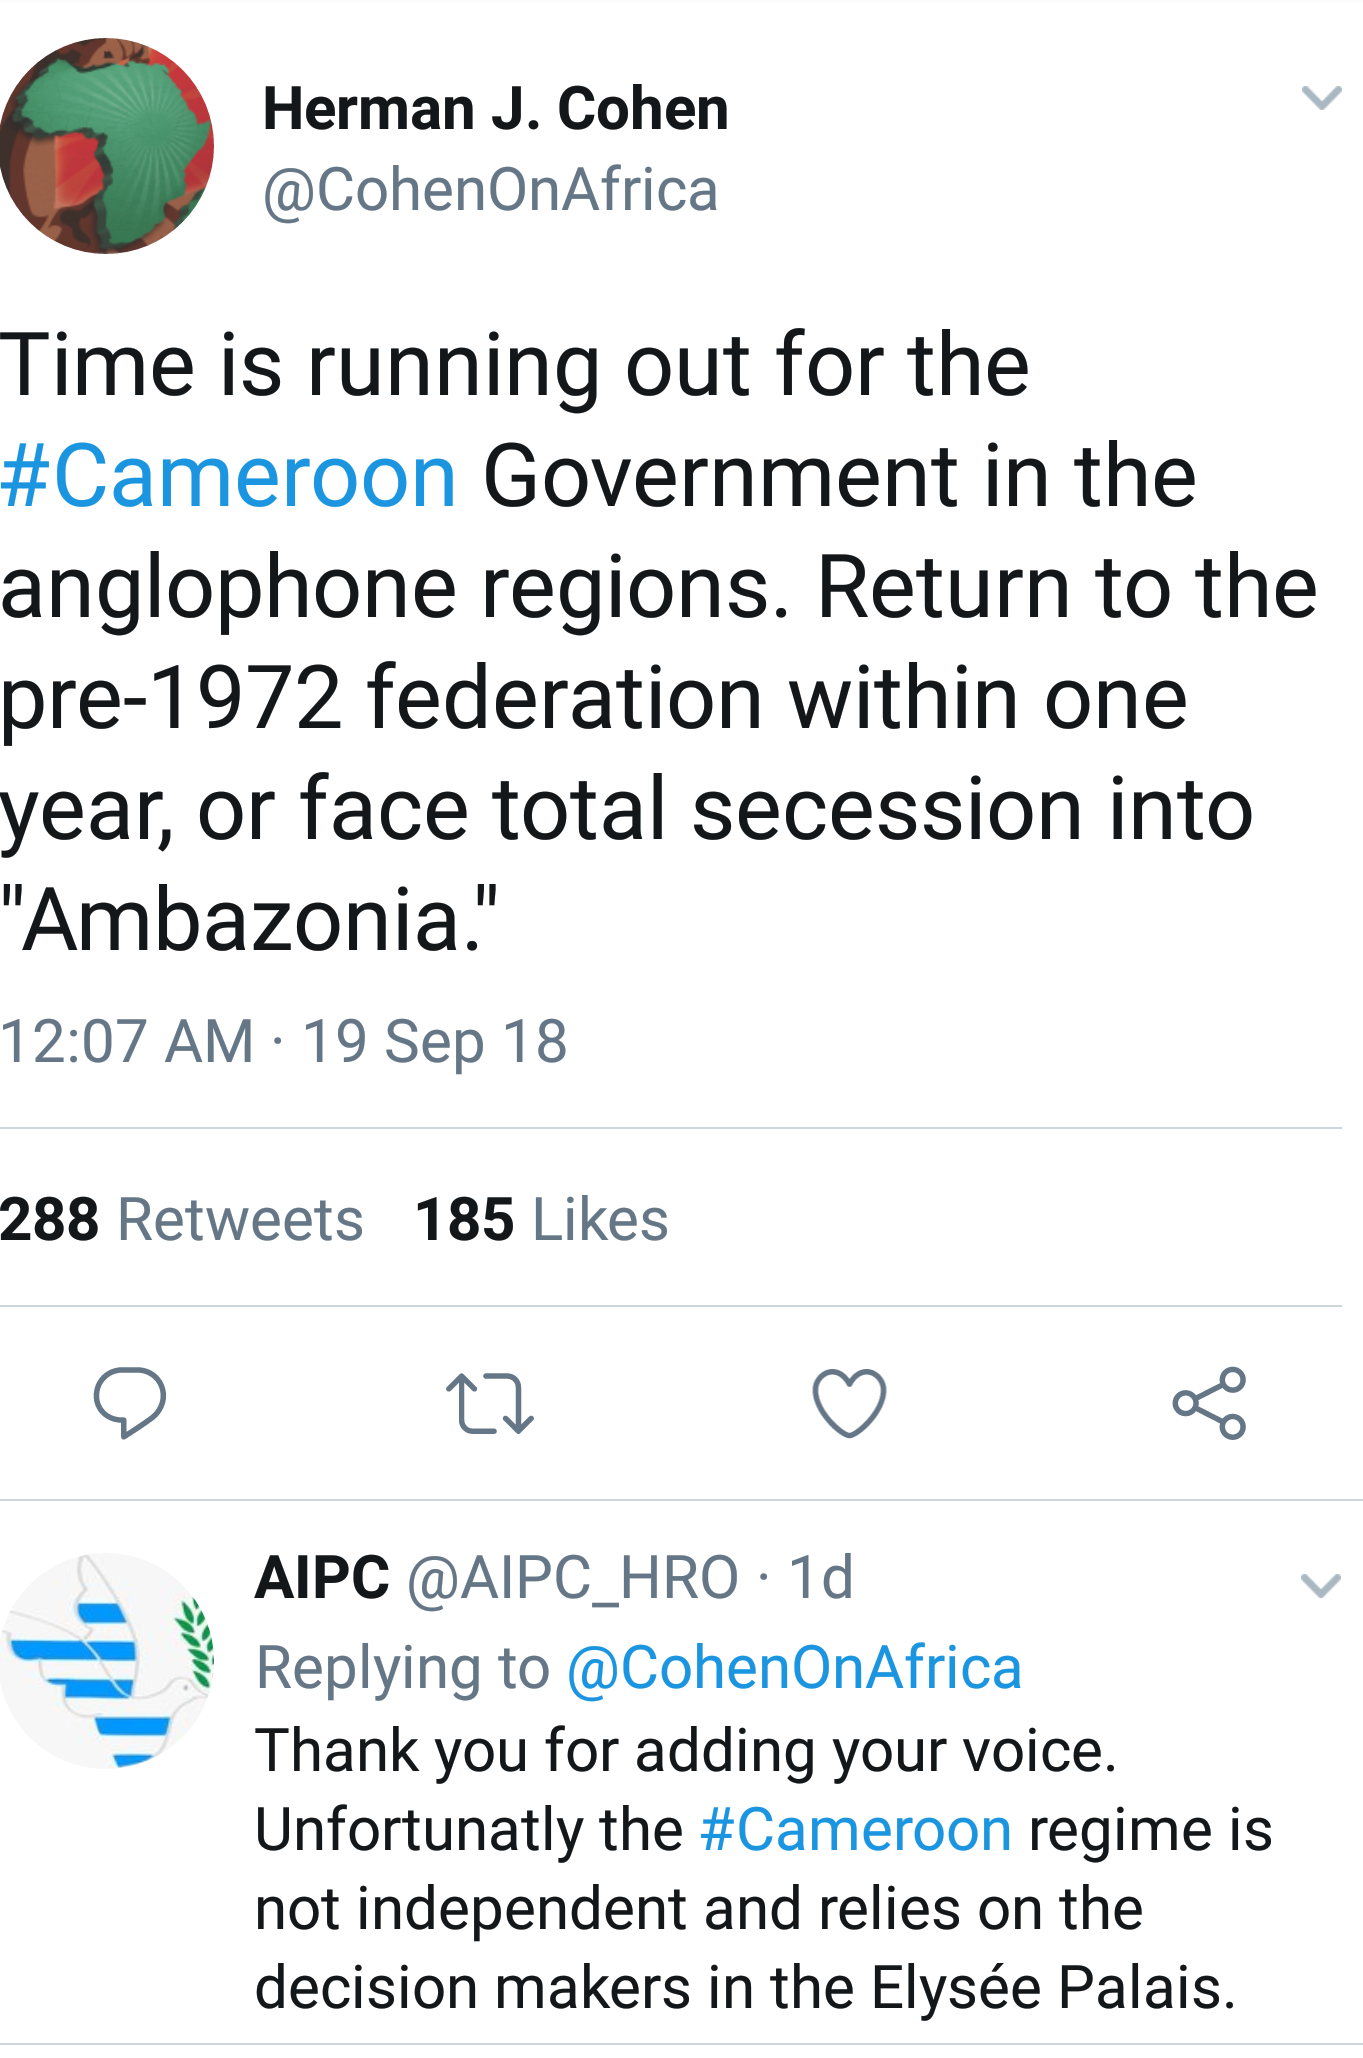Viewport: 1363px width, 2058px height.
Task: Tap the reply speech bubble icon
Action: [129, 1402]
